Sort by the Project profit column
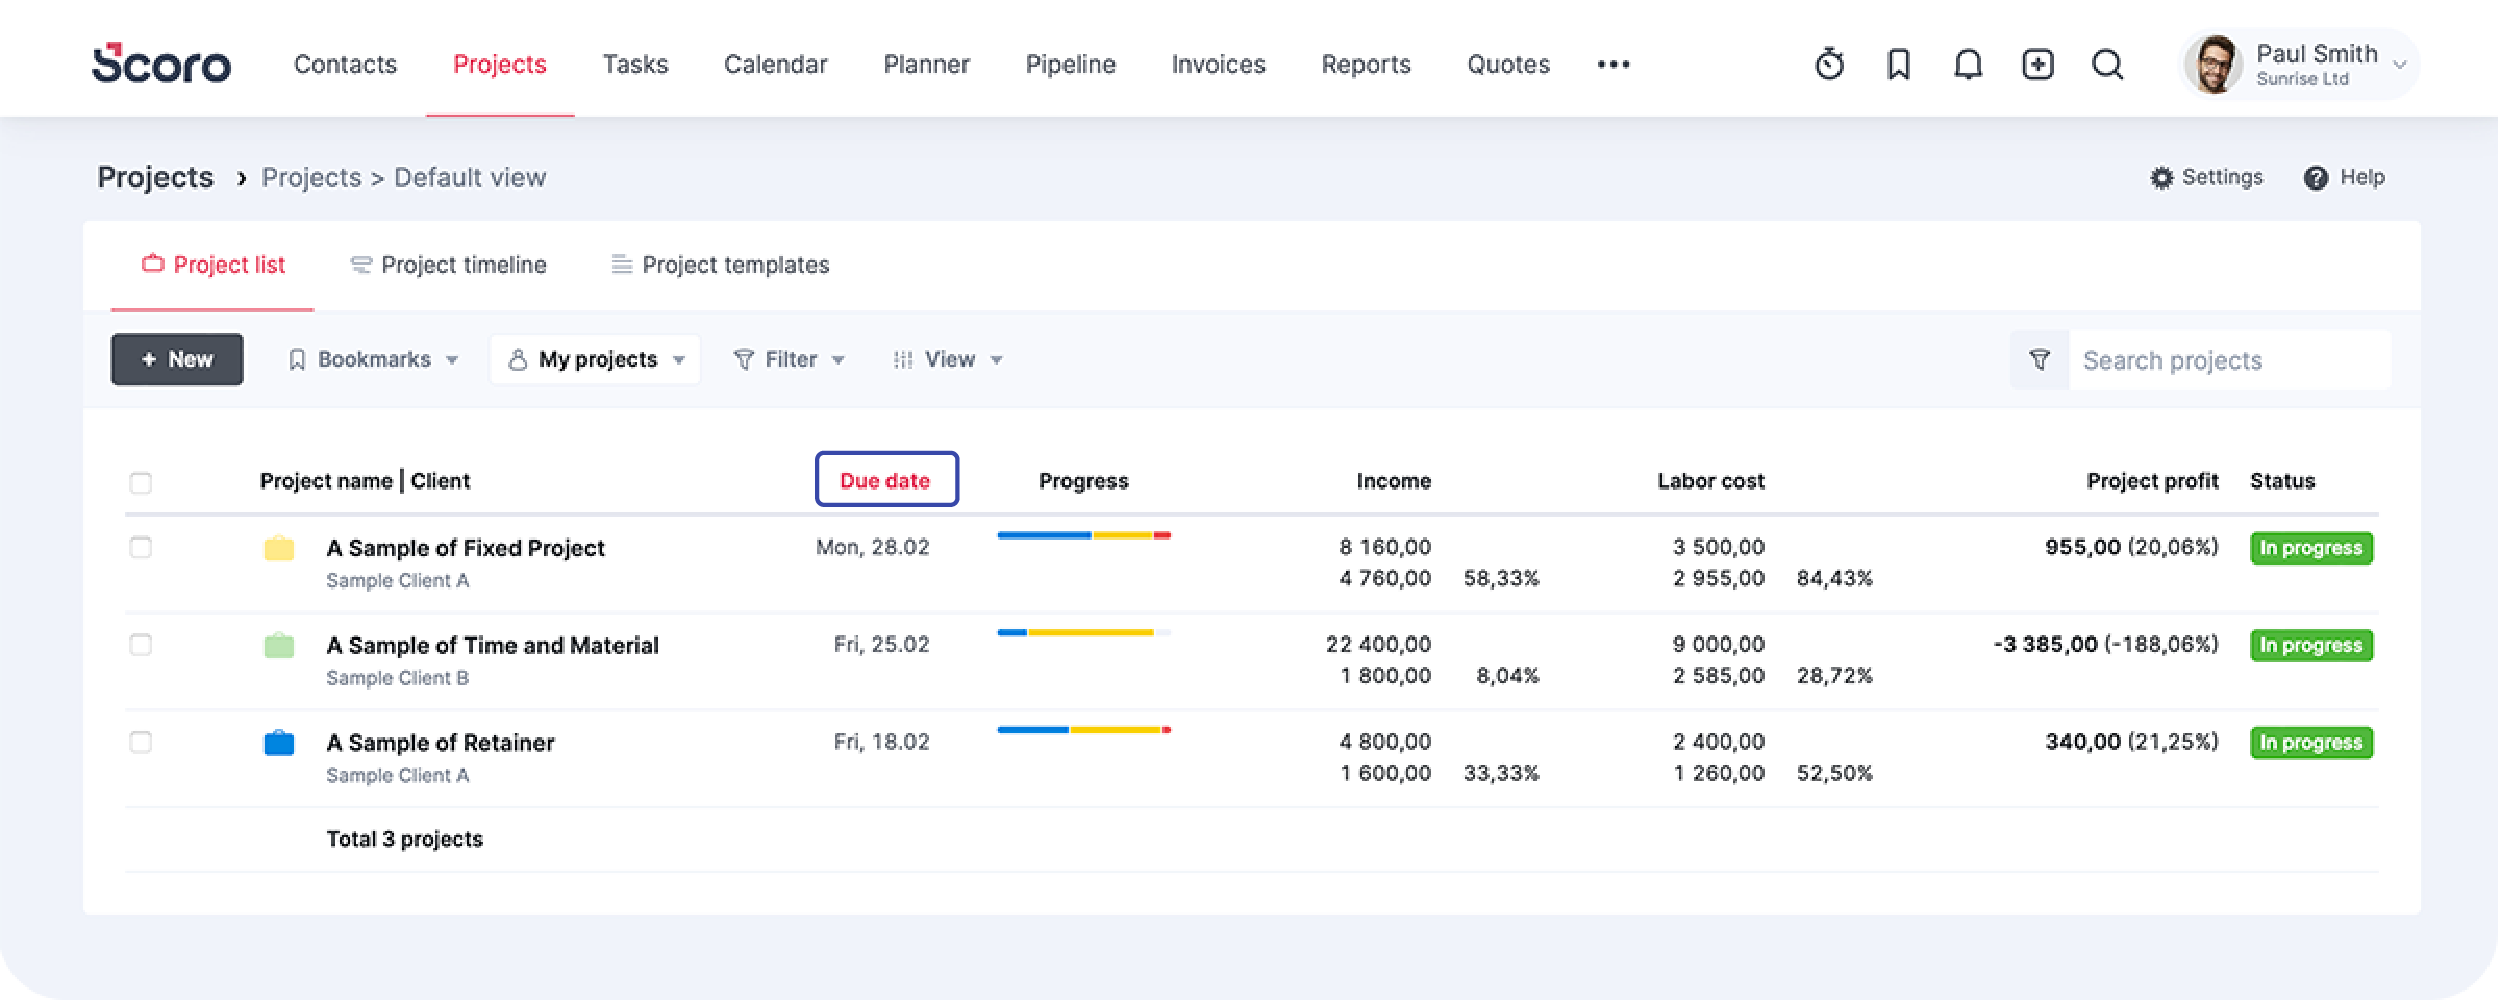This screenshot has height=1000, width=2500. (x=2152, y=481)
